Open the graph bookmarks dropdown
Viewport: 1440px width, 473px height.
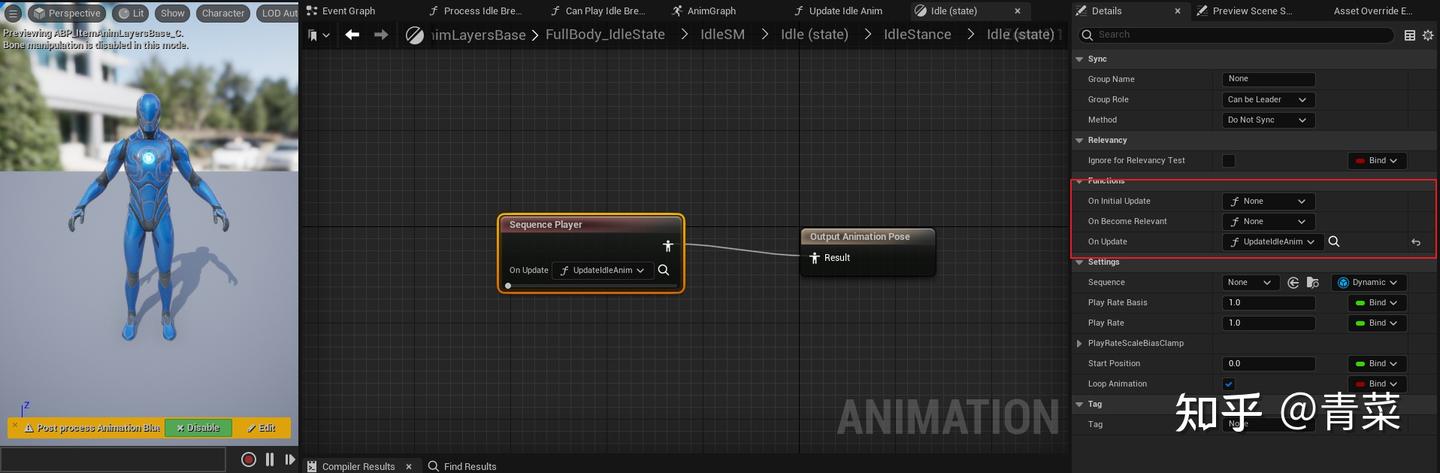[x=317, y=35]
